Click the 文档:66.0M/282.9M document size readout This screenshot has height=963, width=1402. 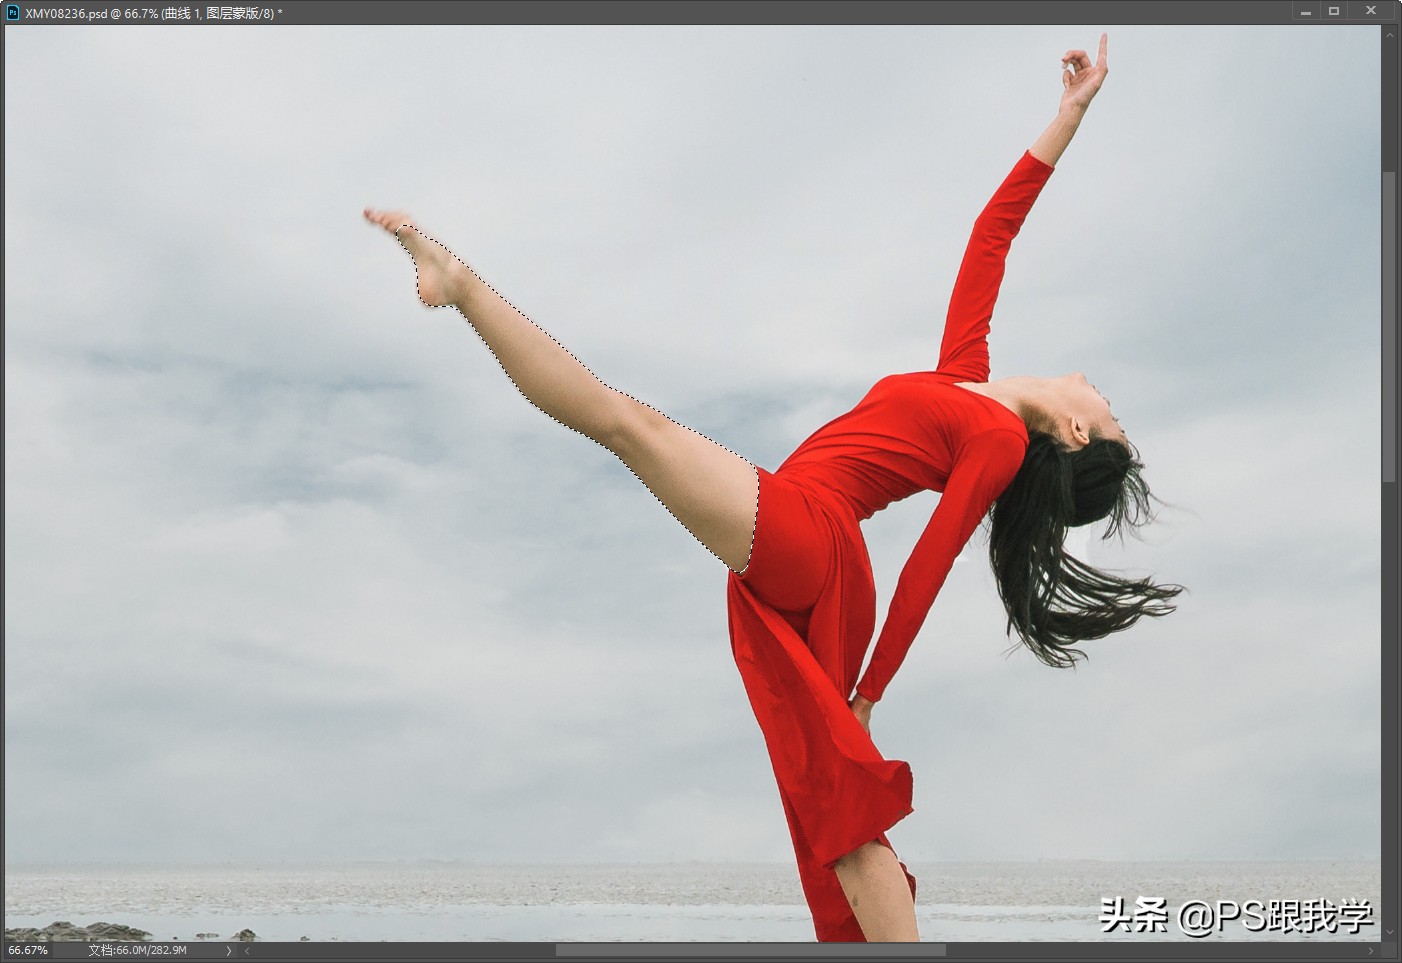point(137,950)
